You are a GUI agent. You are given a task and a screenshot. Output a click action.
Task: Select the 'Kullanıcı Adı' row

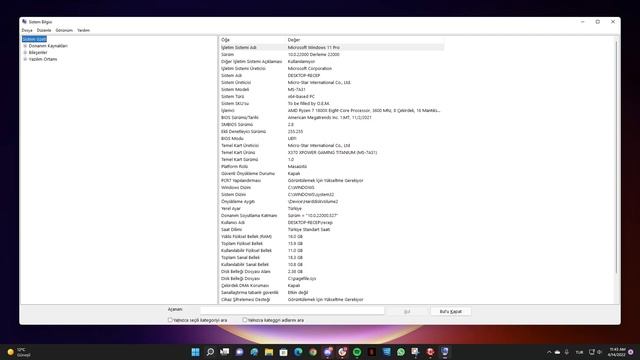(332, 222)
